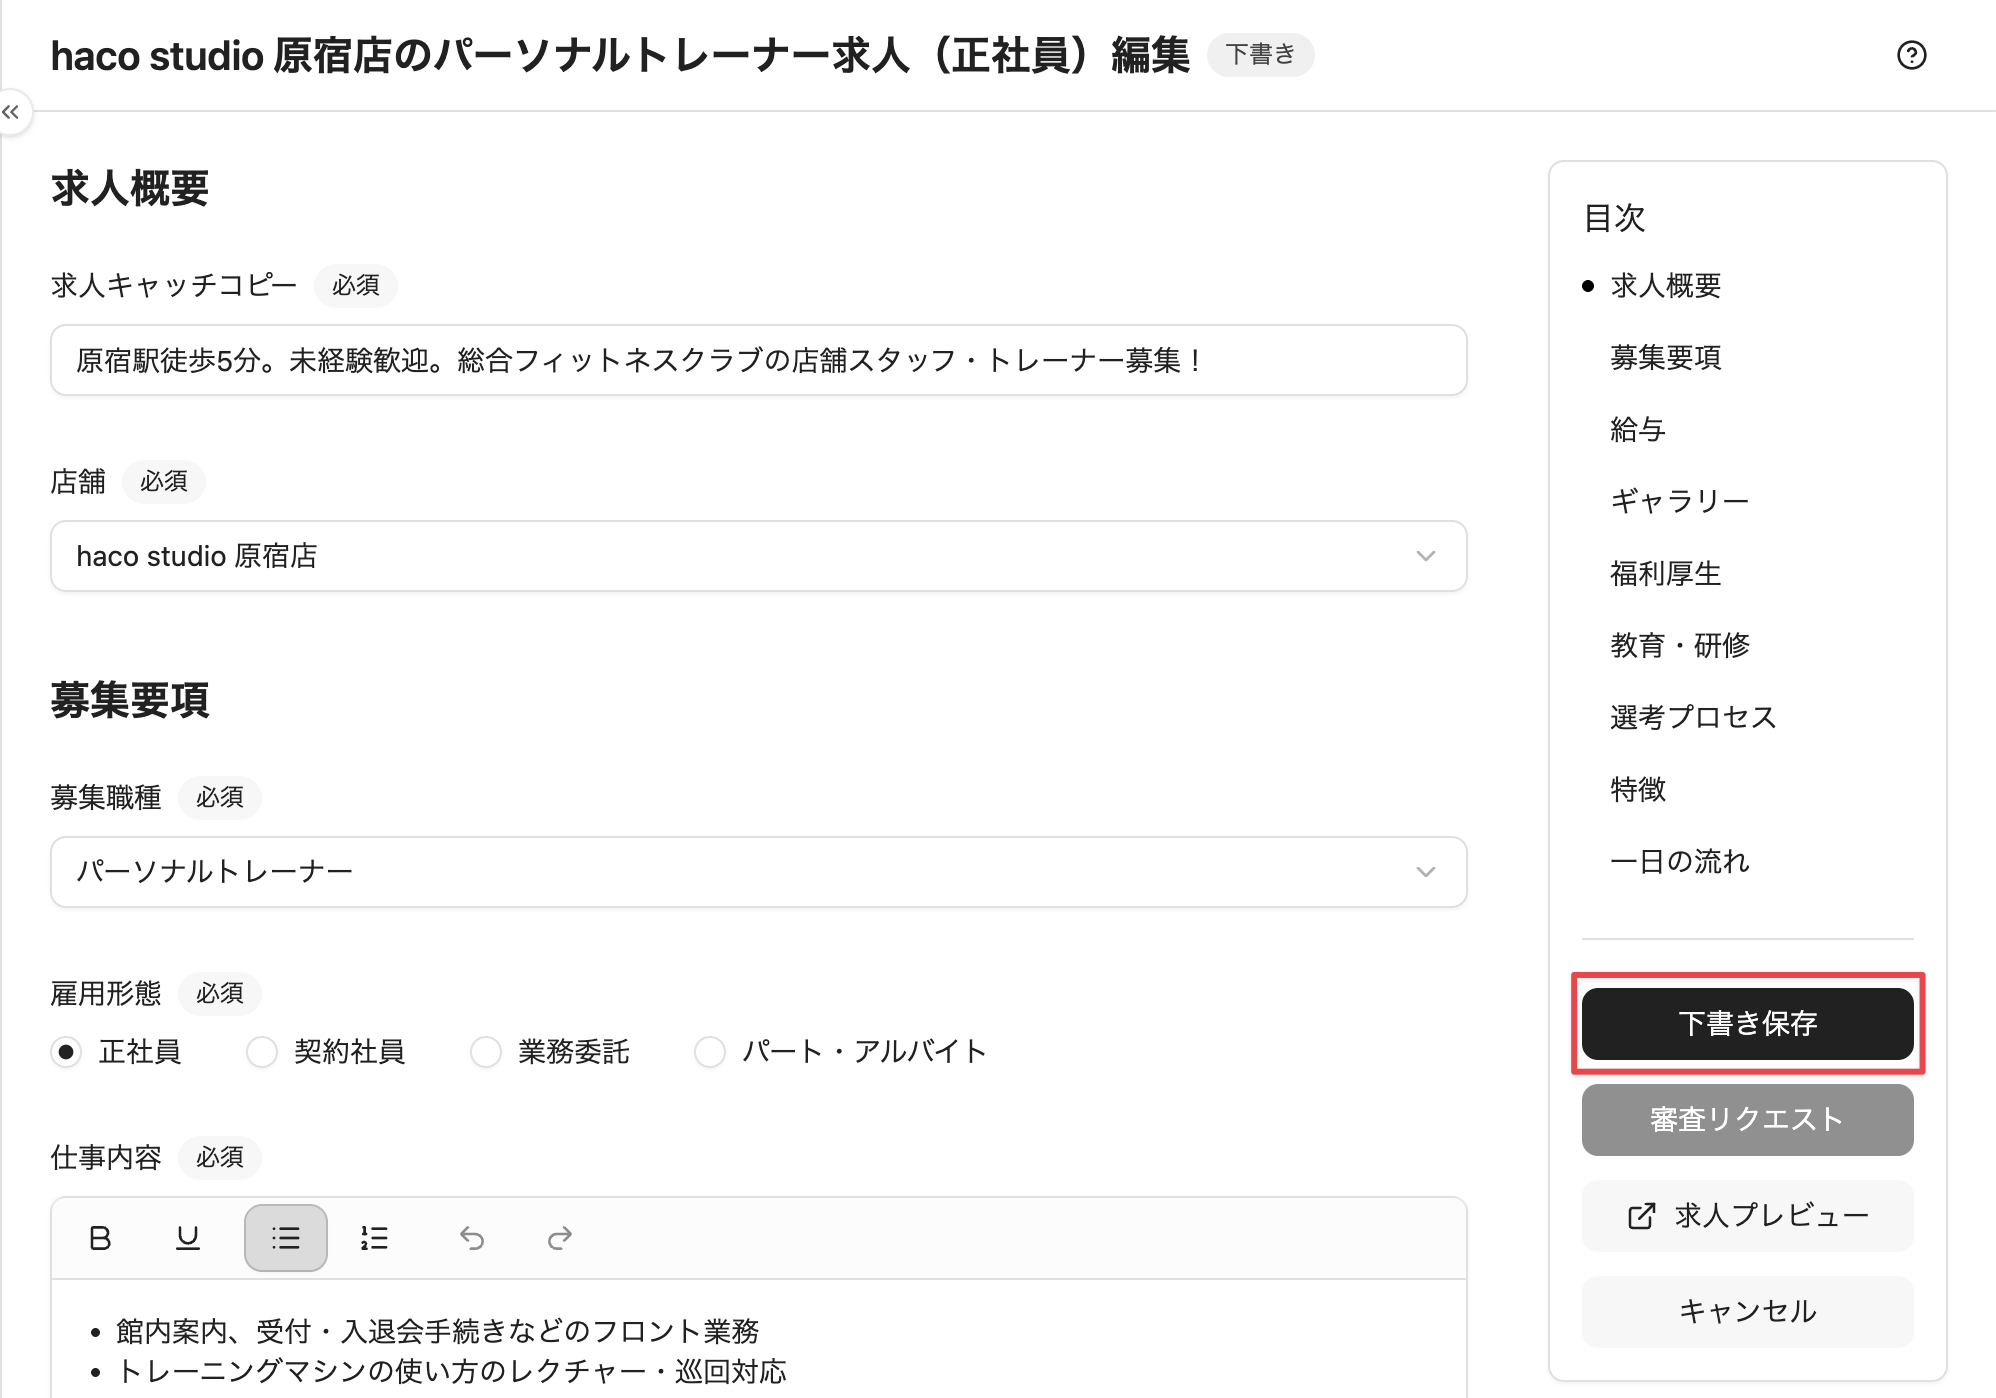Click the help question mark icon
The width and height of the screenshot is (1996, 1398).
[x=1911, y=55]
